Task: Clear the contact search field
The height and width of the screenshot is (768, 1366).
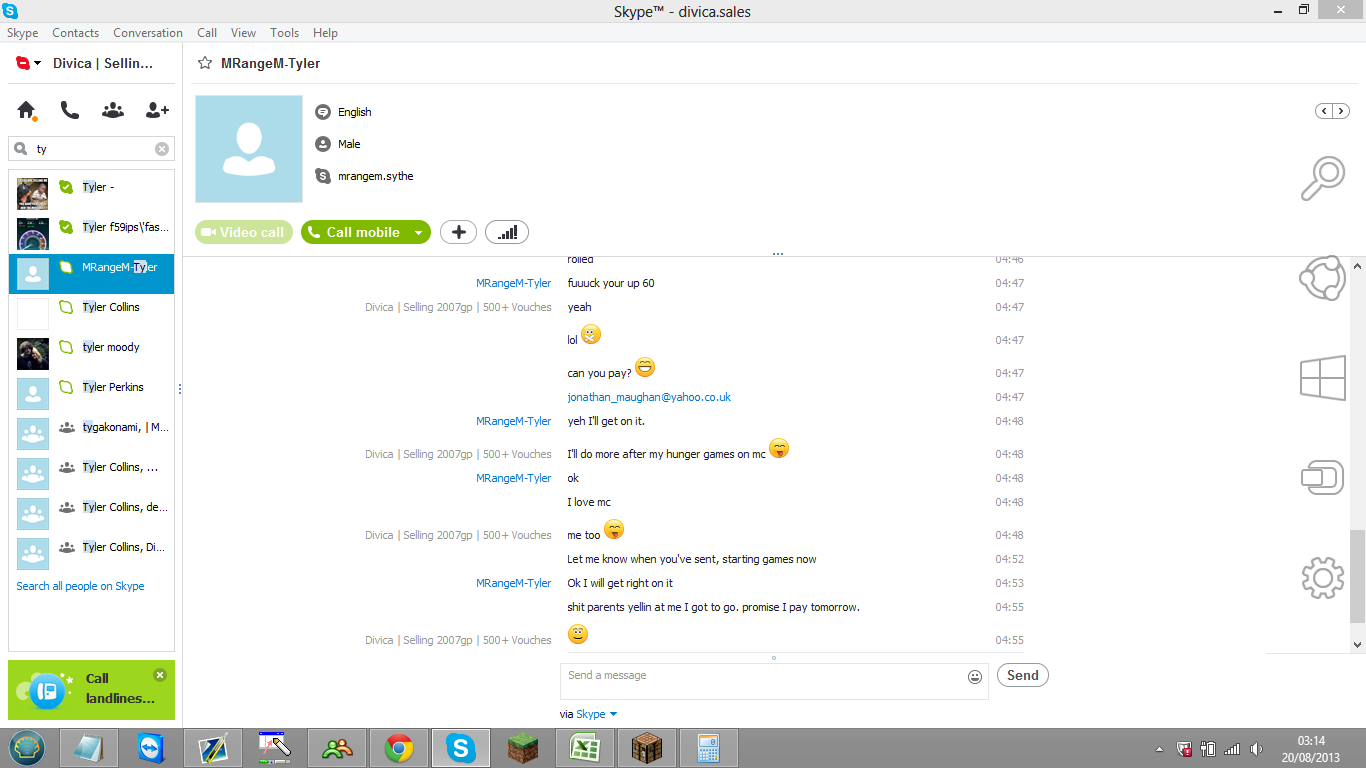Action: click(162, 149)
